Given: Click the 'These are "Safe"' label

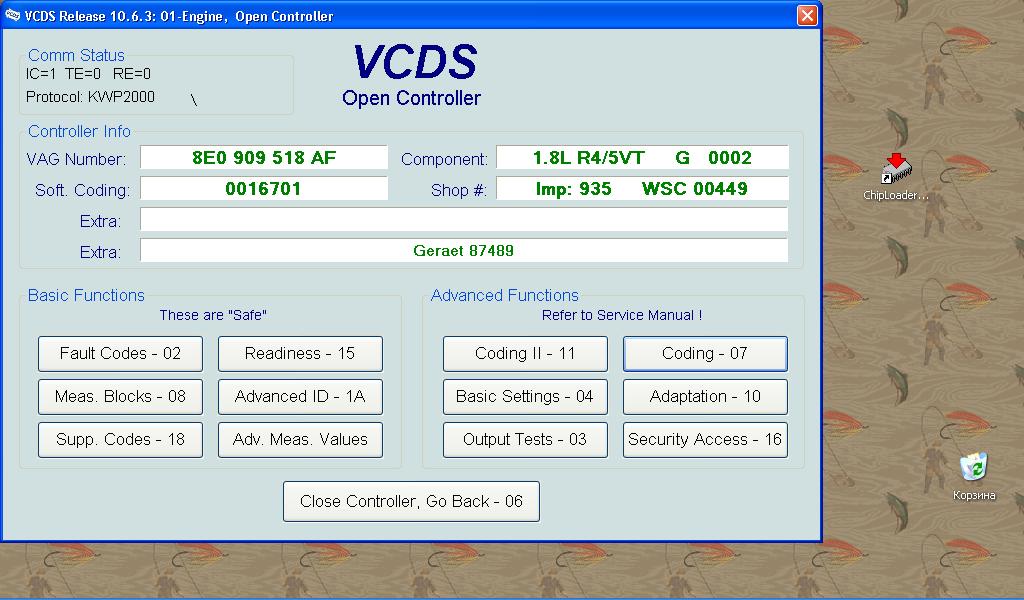Looking at the screenshot, I should pos(213,315).
